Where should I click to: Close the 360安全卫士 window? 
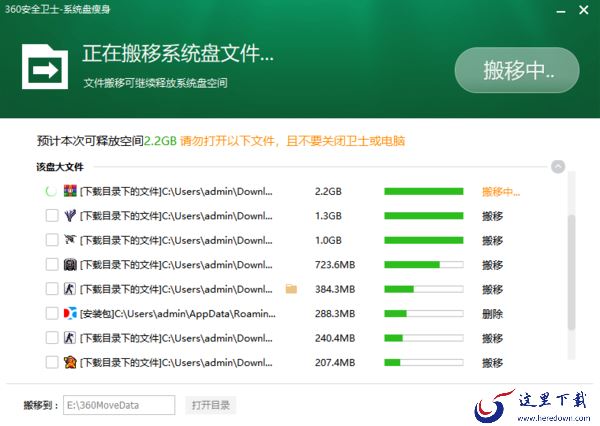[584, 10]
